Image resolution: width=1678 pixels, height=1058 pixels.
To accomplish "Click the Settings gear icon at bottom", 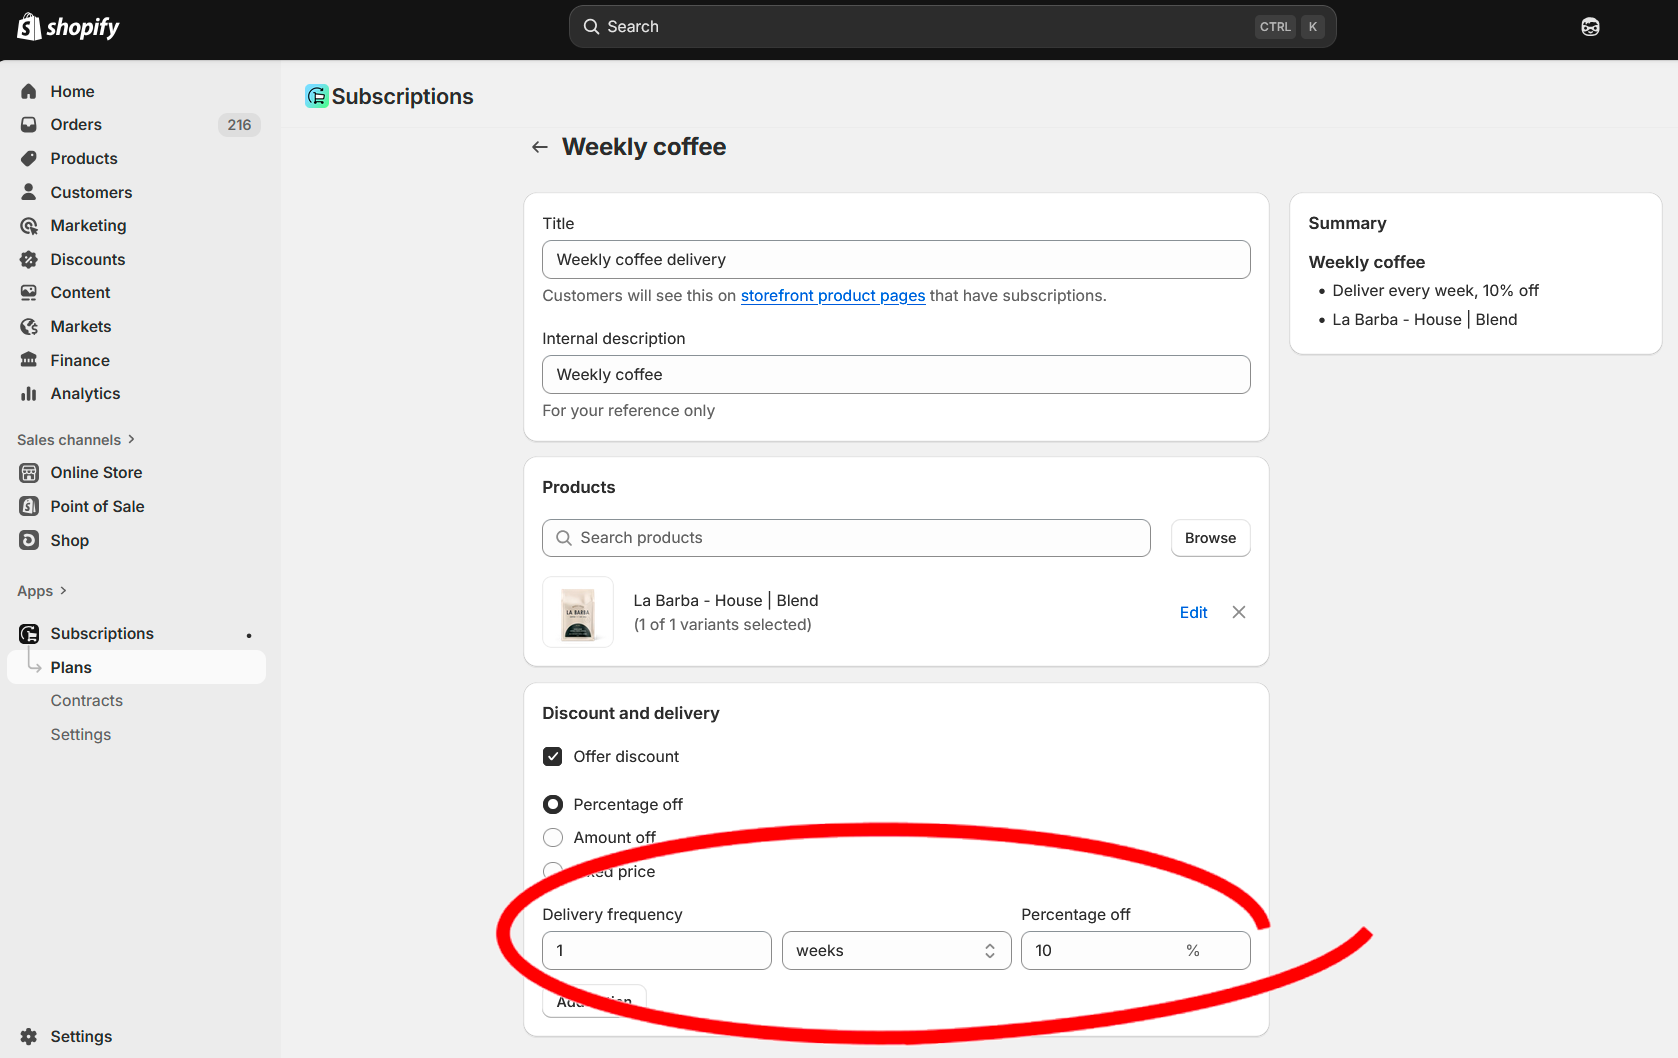I will pos(29,1036).
